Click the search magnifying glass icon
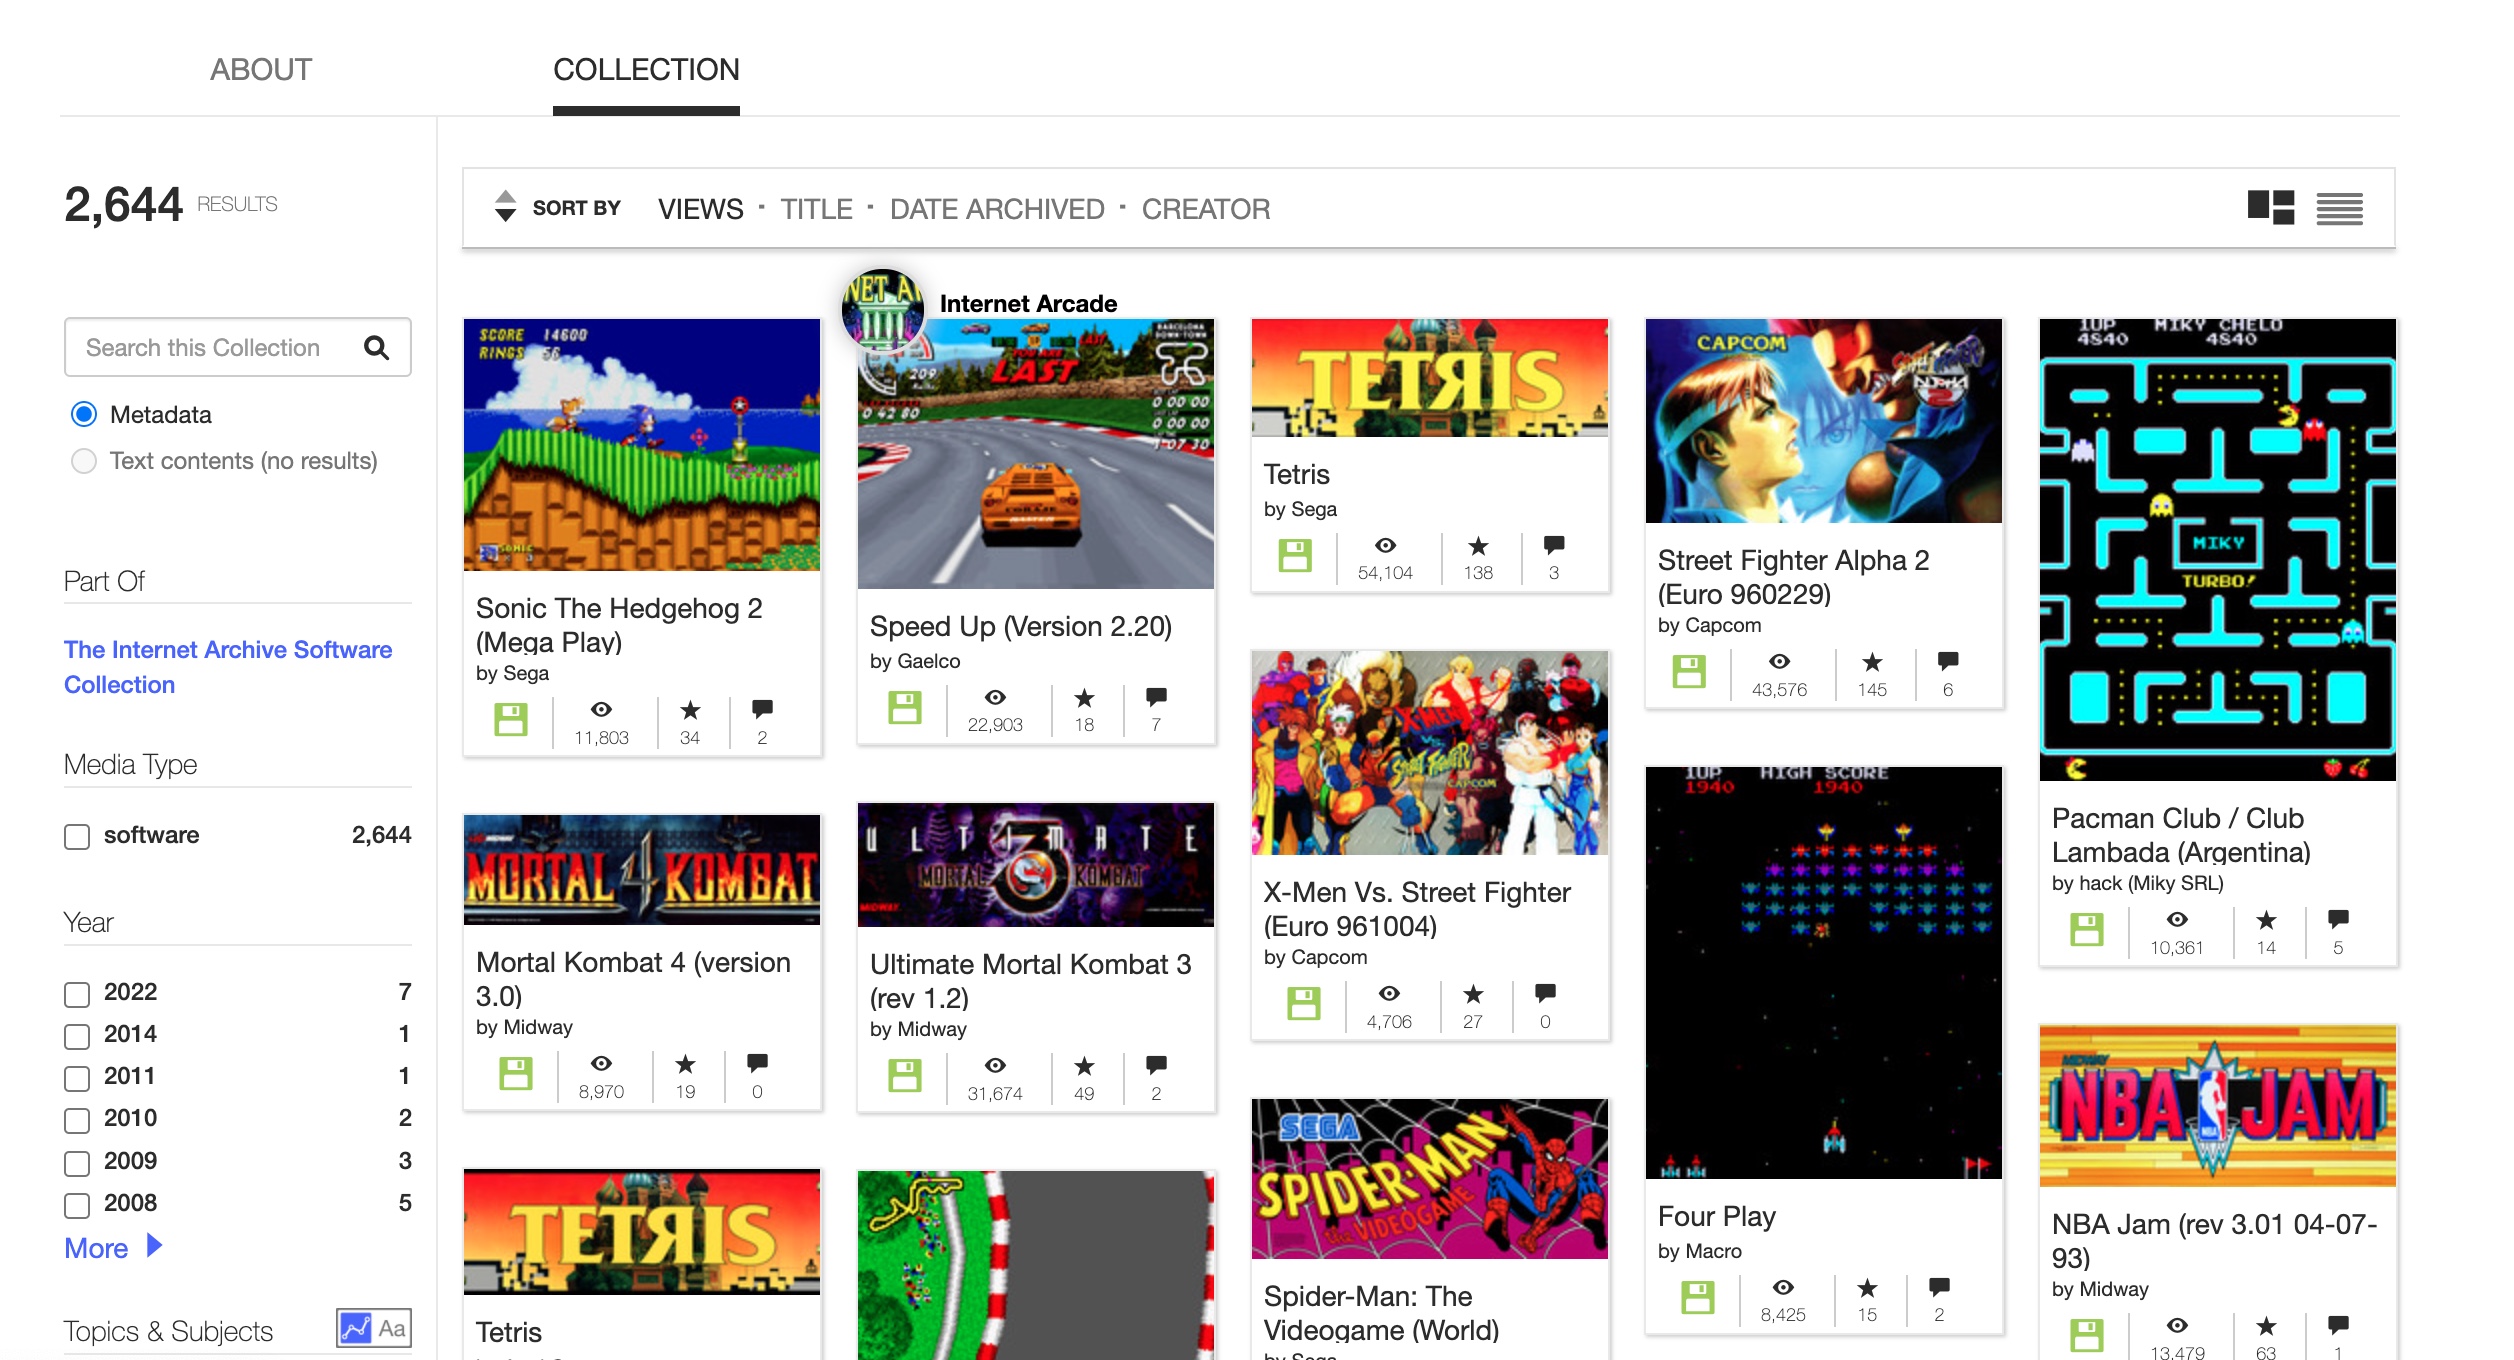The image size is (2514, 1360). (376, 348)
